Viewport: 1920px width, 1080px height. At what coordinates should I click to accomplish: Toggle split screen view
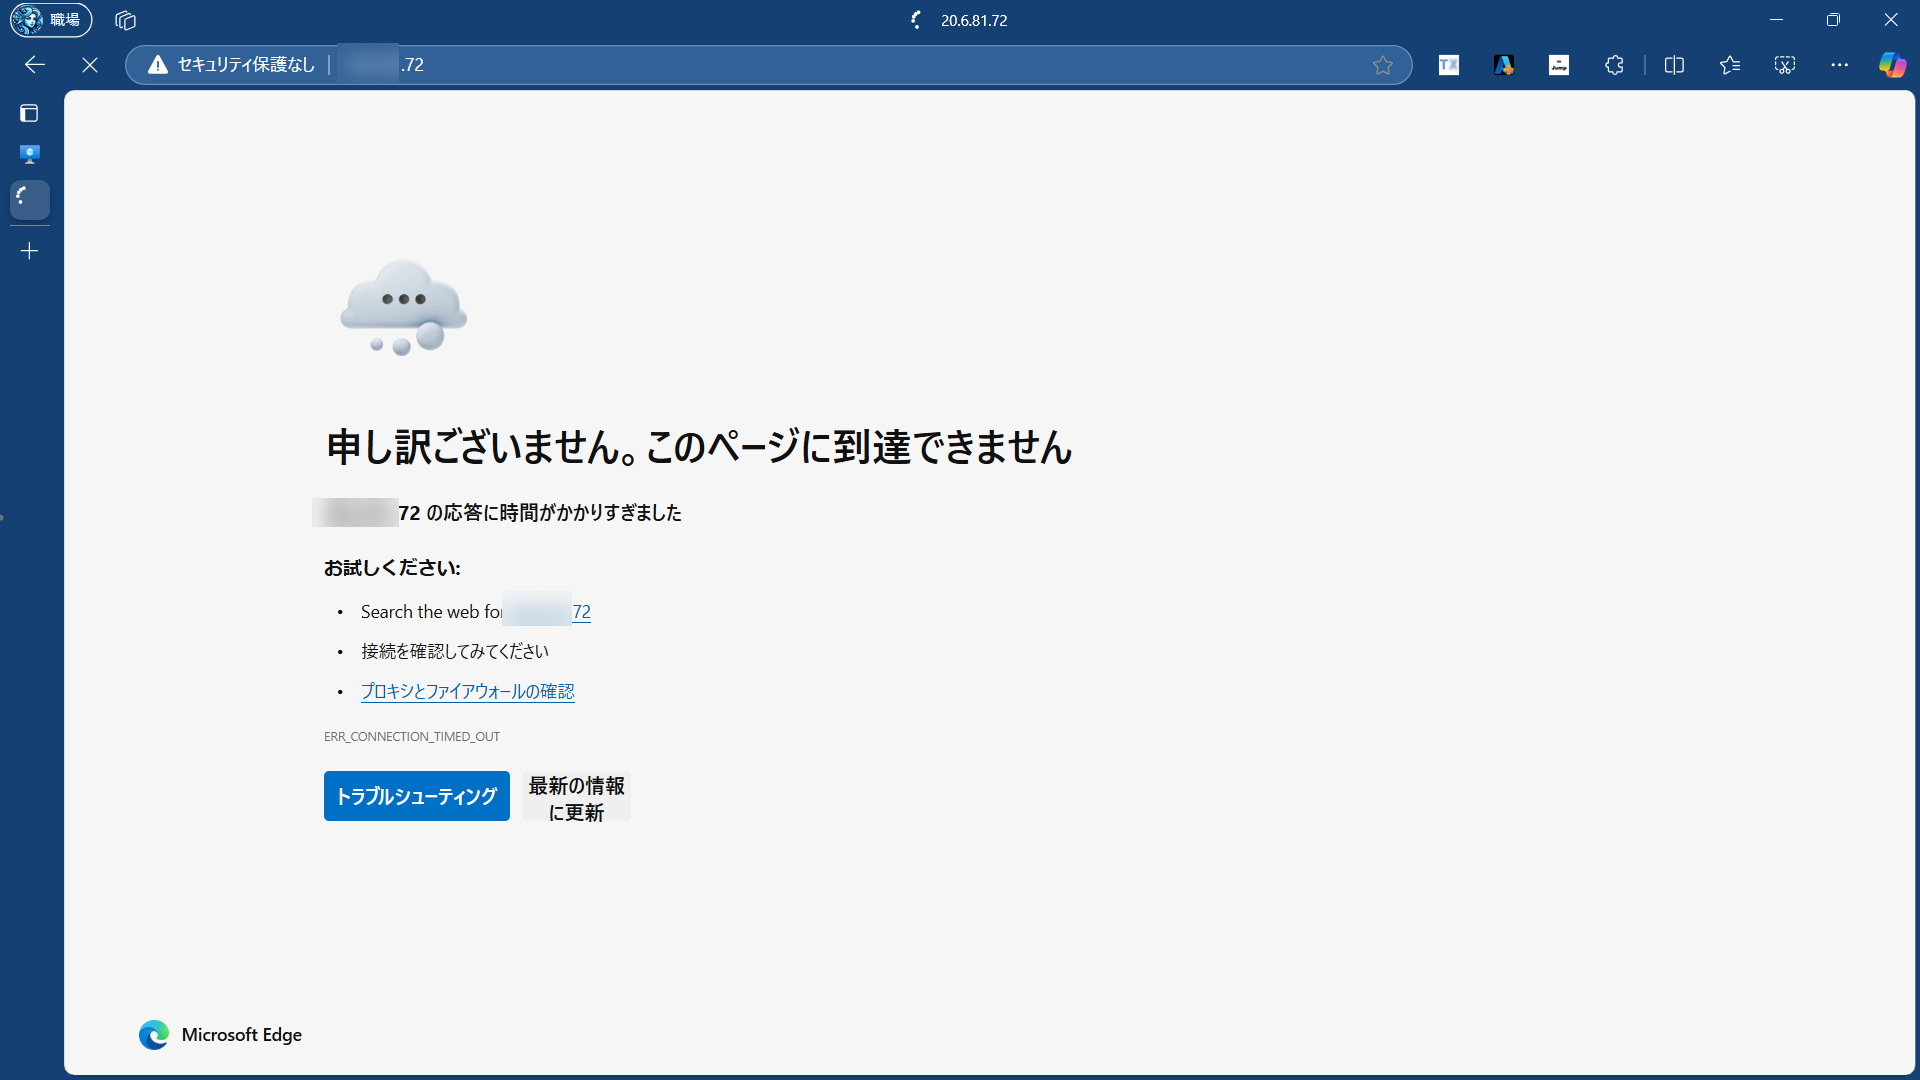1674,65
